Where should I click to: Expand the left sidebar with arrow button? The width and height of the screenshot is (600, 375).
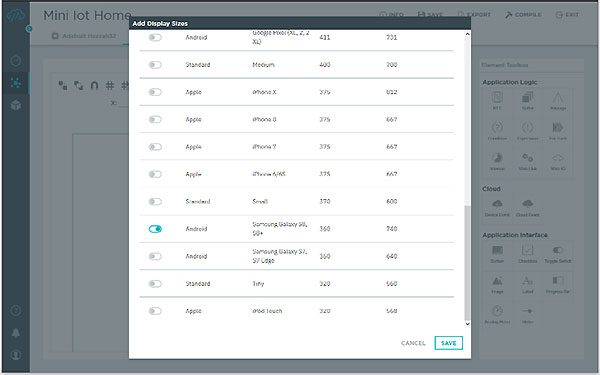(x=29, y=29)
